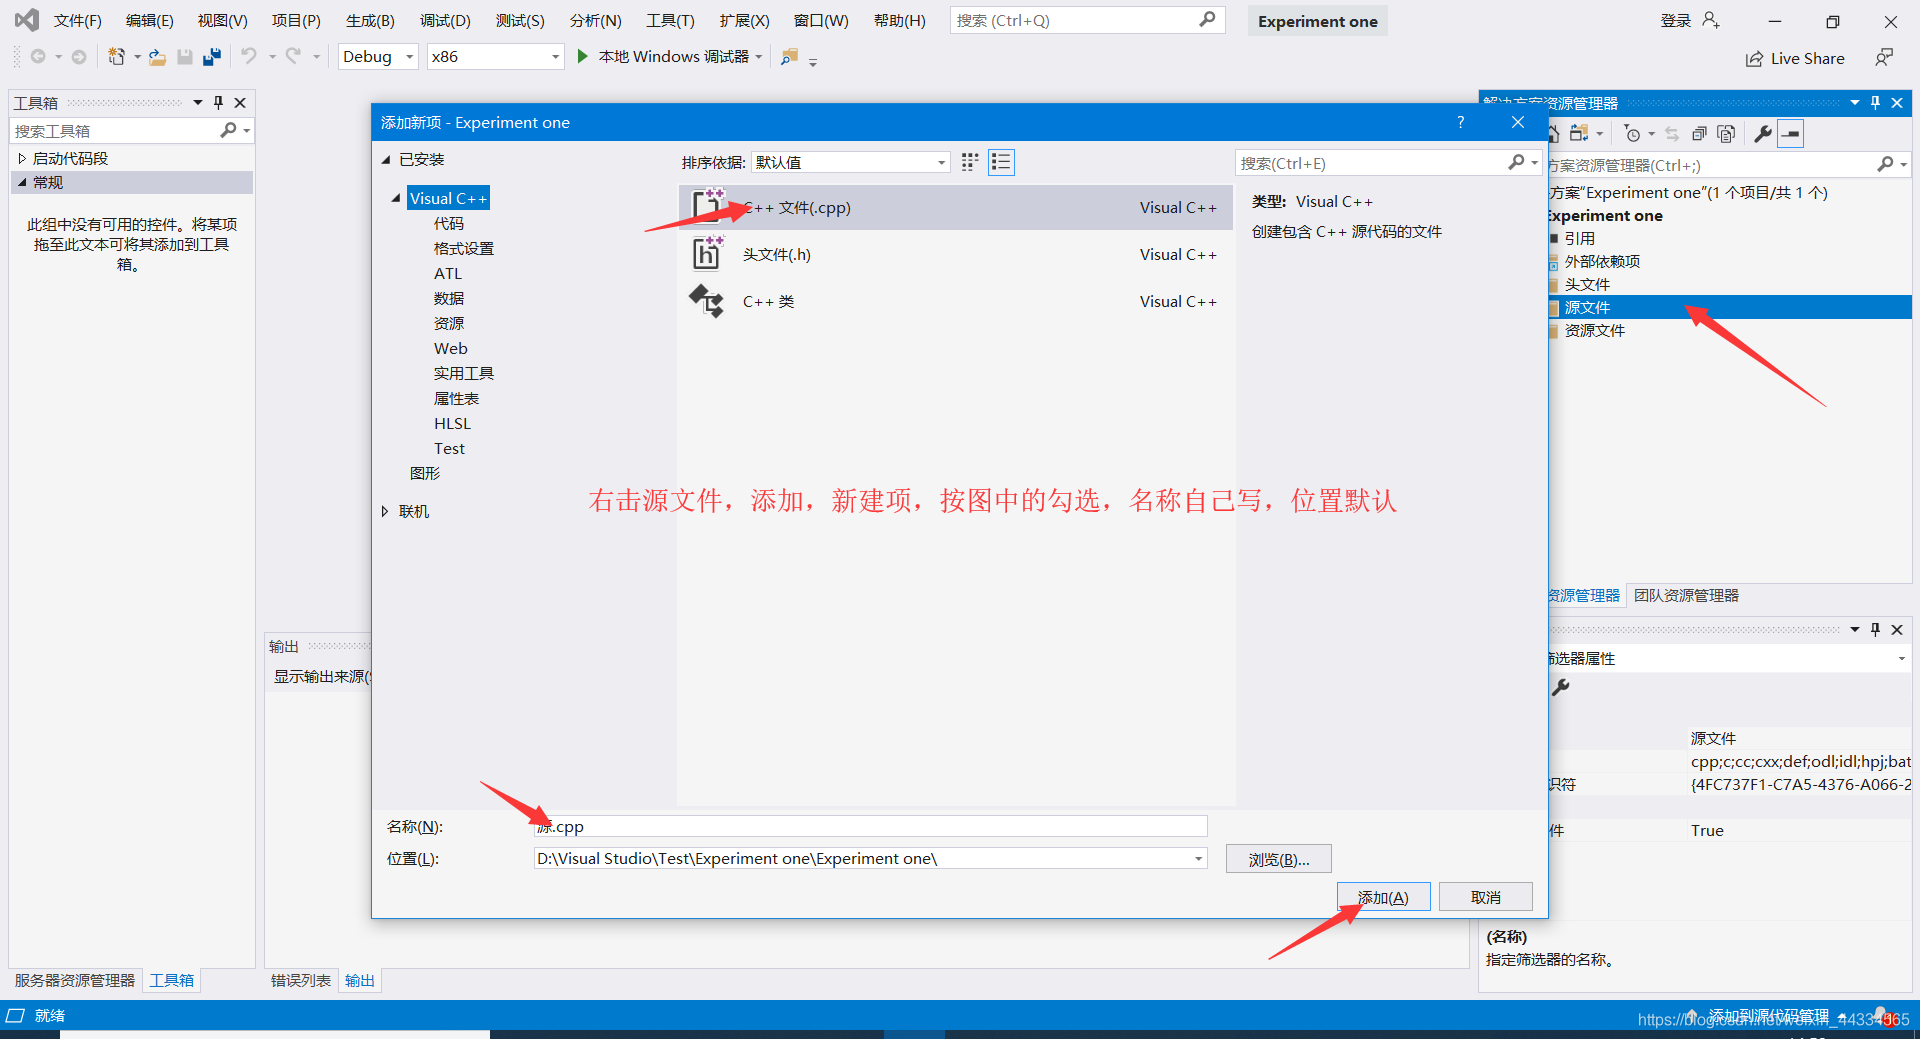Screen dimensions: 1920x1039
Task: Click the send feedback icon top right
Action: click(1884, 58)
